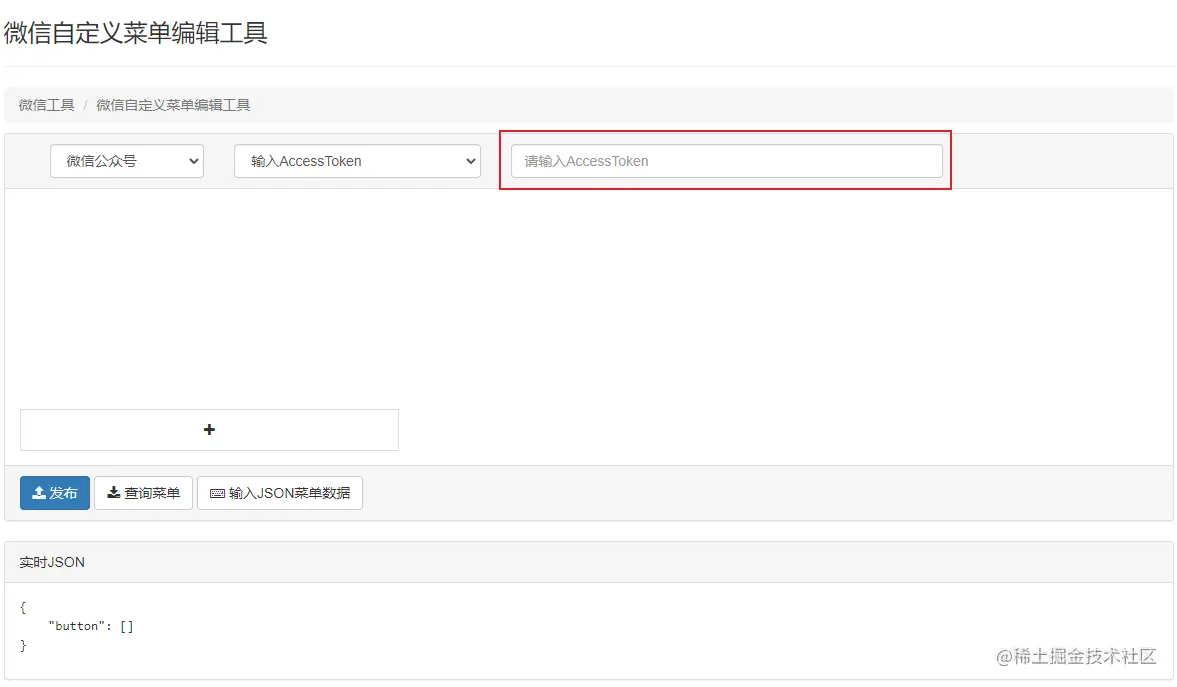Focus the 请输入AccessToken input field
This screenshot has width=1177, height=687.
(x=727, y=161)
